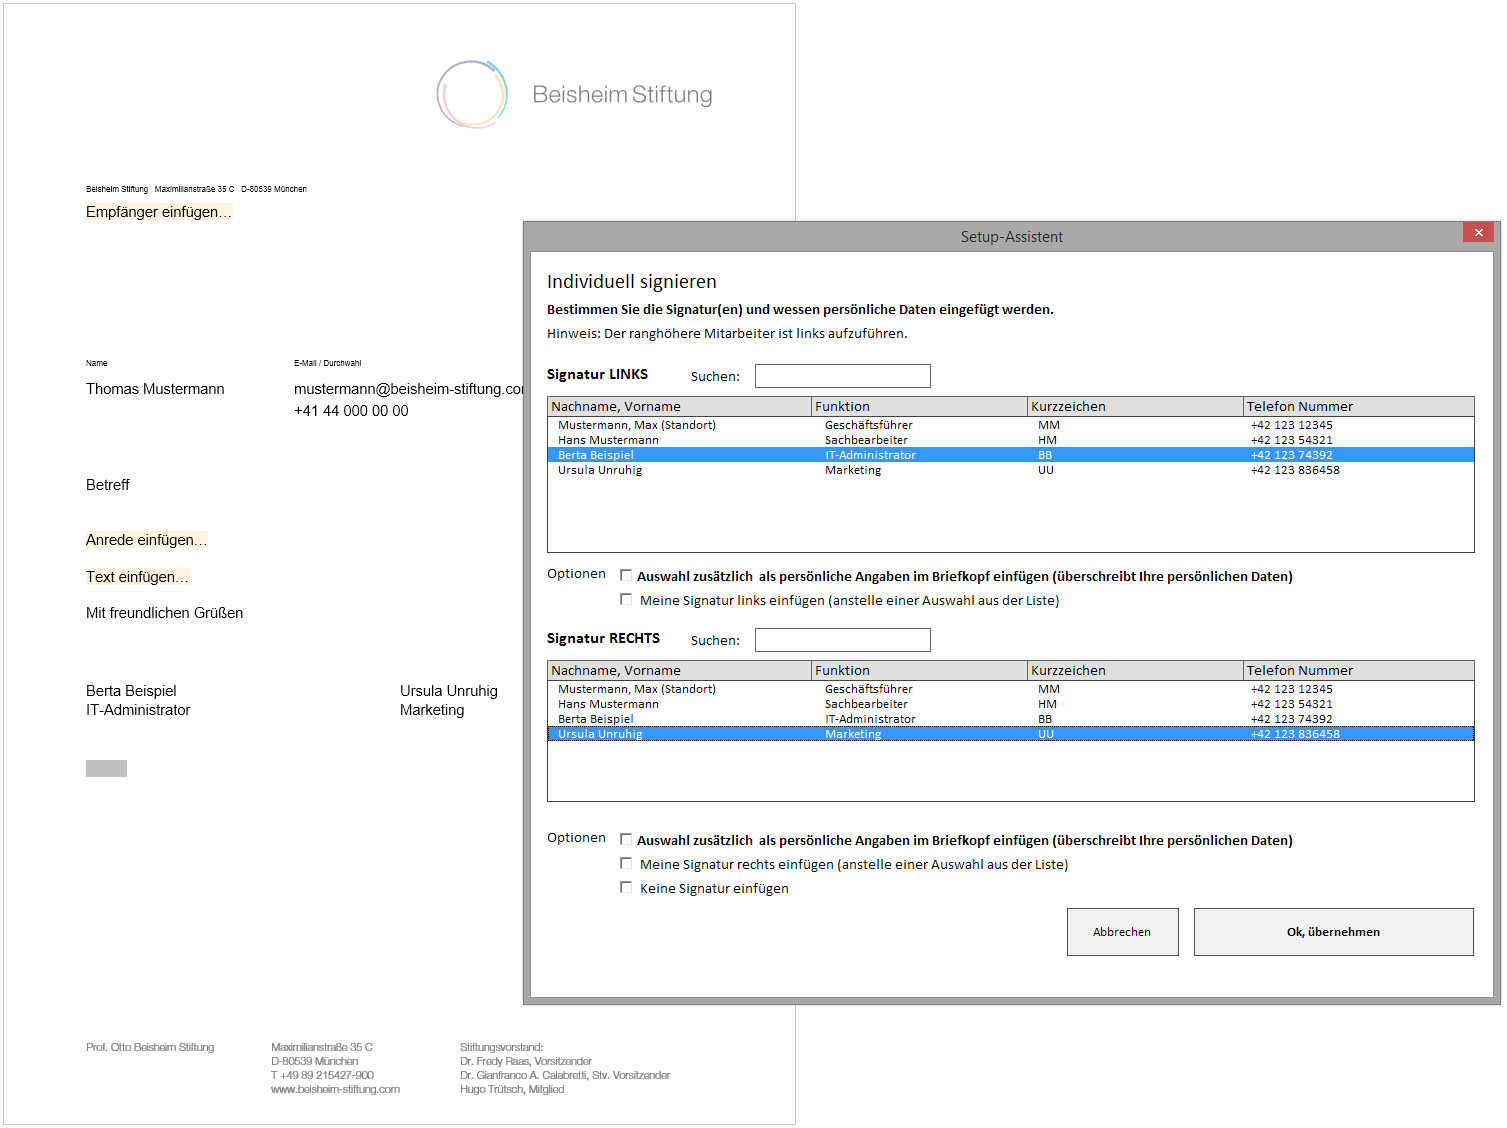Sort right list by Funktion header
The width and height of the screenshot is (1507, 1128).
[x=920, y=671]
